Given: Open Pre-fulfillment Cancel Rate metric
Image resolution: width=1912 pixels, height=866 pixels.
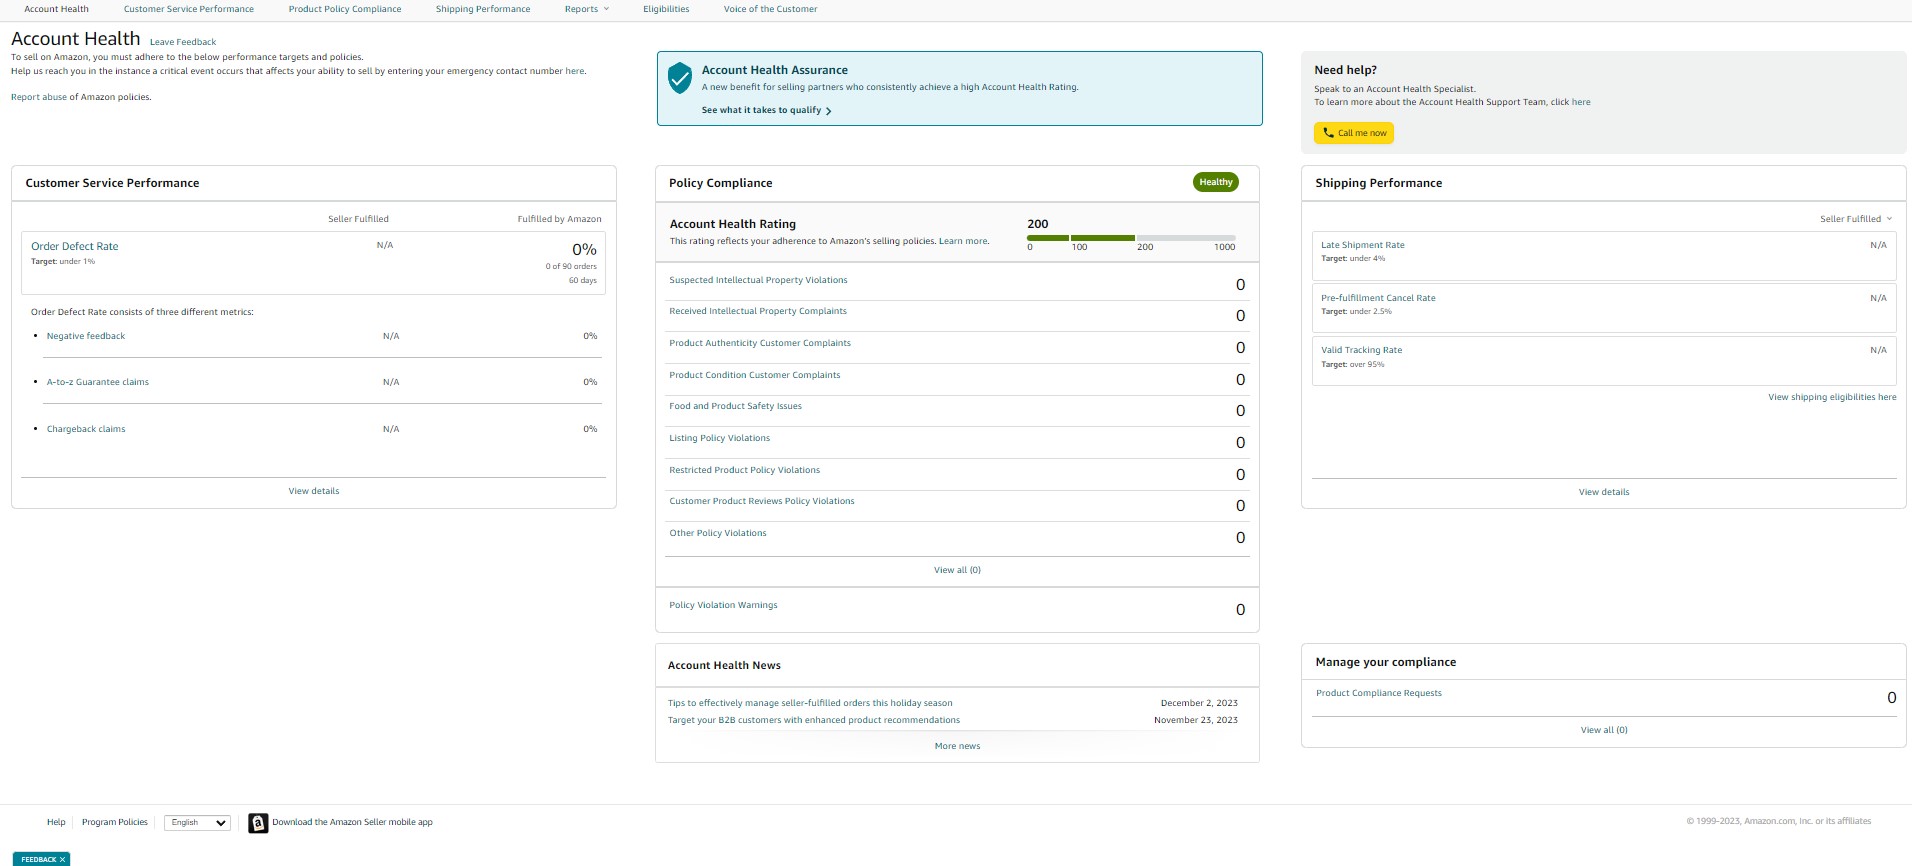Looking at the screenshot, I should 1378,298.
